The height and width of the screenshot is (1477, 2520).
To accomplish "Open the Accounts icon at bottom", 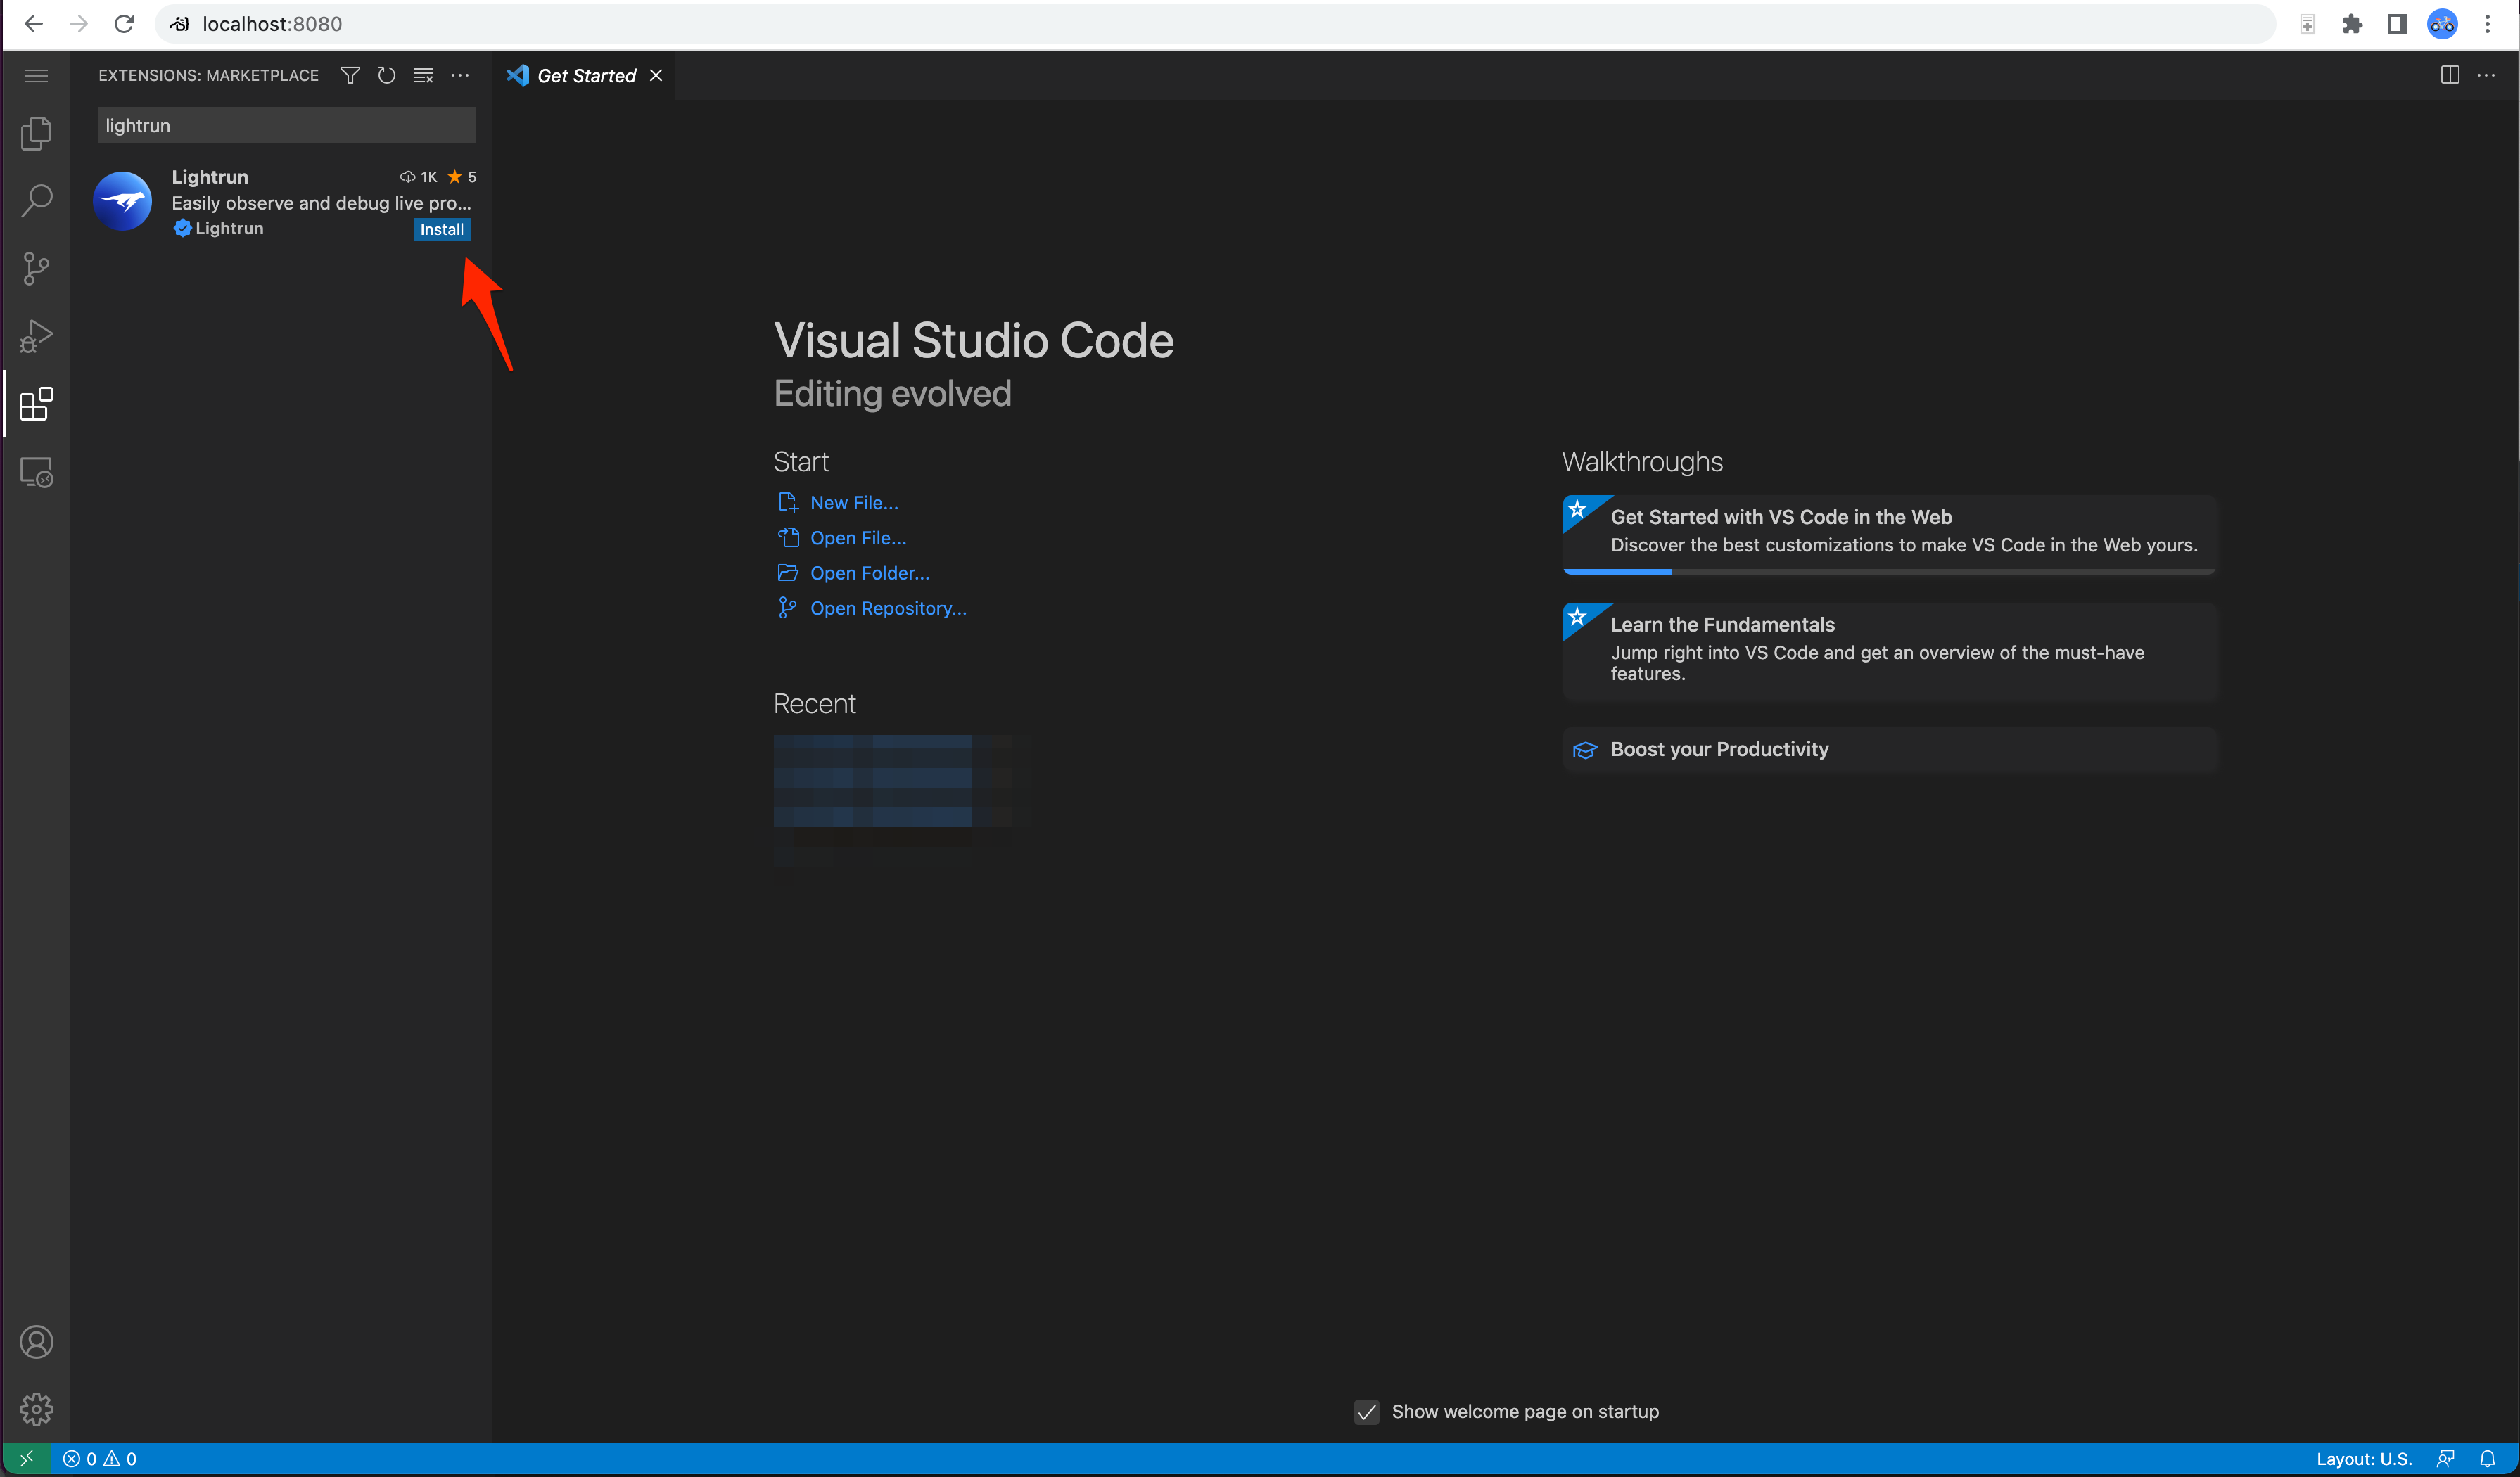I will coord(36,1342).
